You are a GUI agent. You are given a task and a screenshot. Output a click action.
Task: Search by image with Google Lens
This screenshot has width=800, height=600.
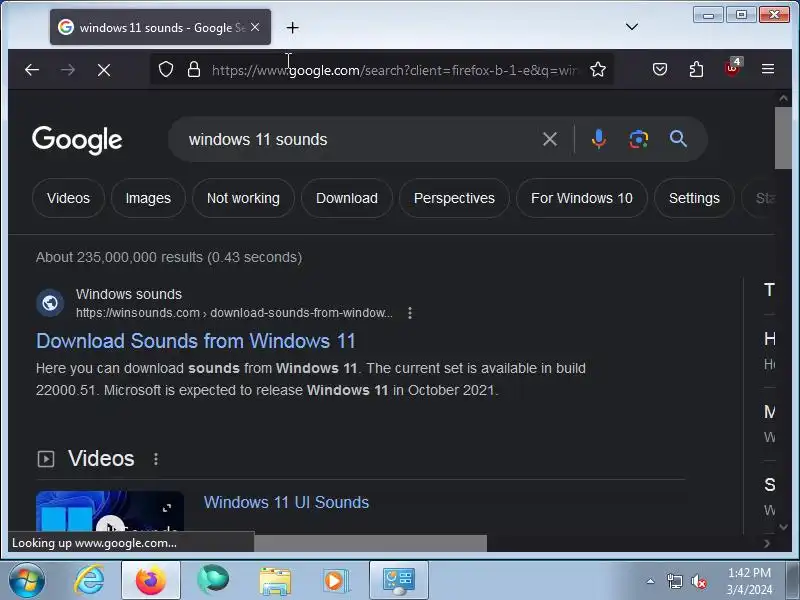(638, 139)
